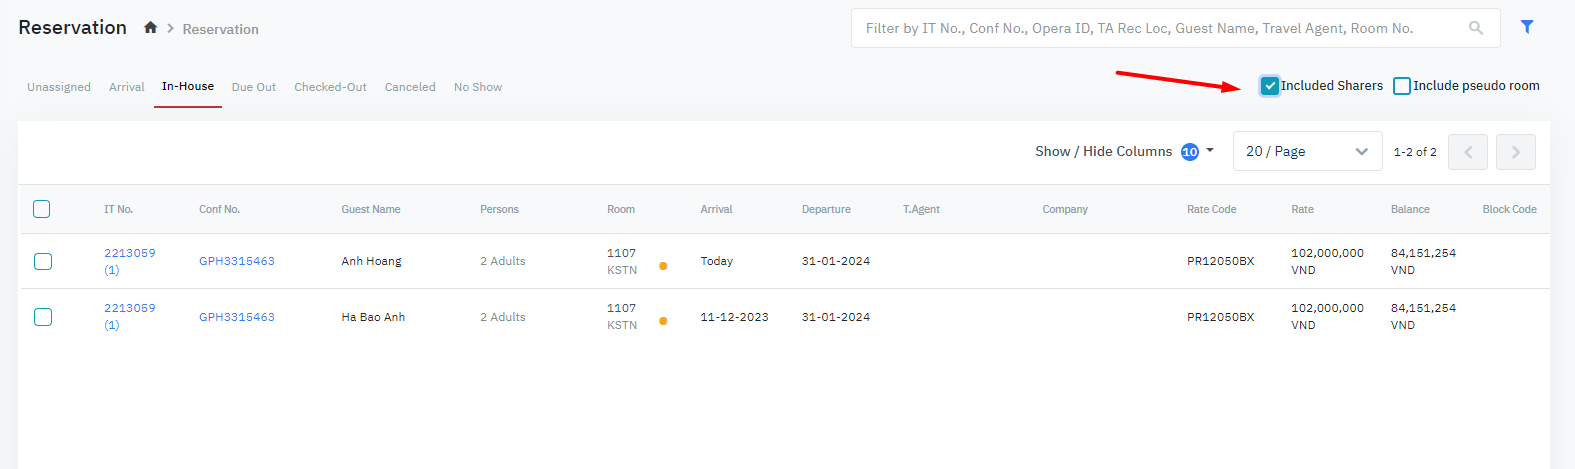Select the Anh Hoang row checkbox
1575x469 pixels.
click(x=43, y=261)
